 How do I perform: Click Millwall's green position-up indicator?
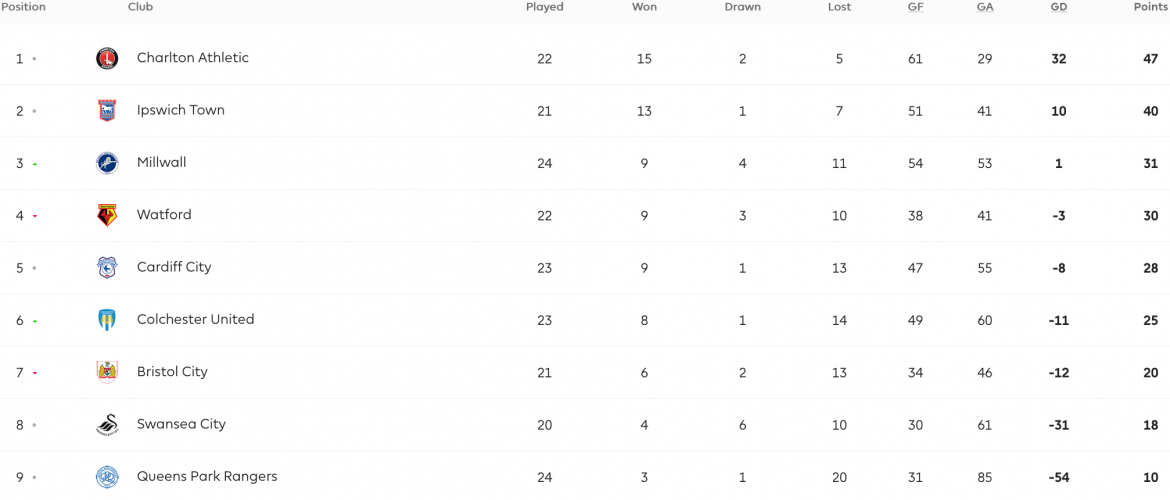click(34, 164)
